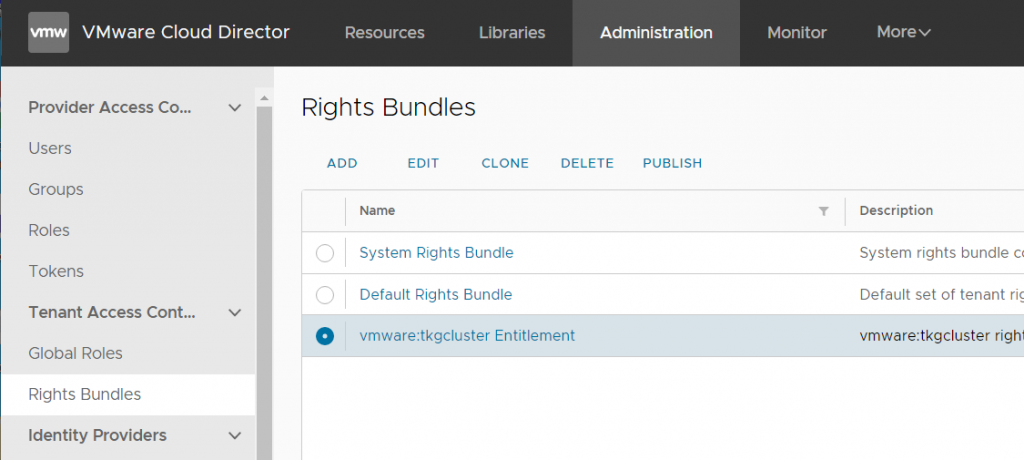Select the System Rights Bundle radio button

325,253
